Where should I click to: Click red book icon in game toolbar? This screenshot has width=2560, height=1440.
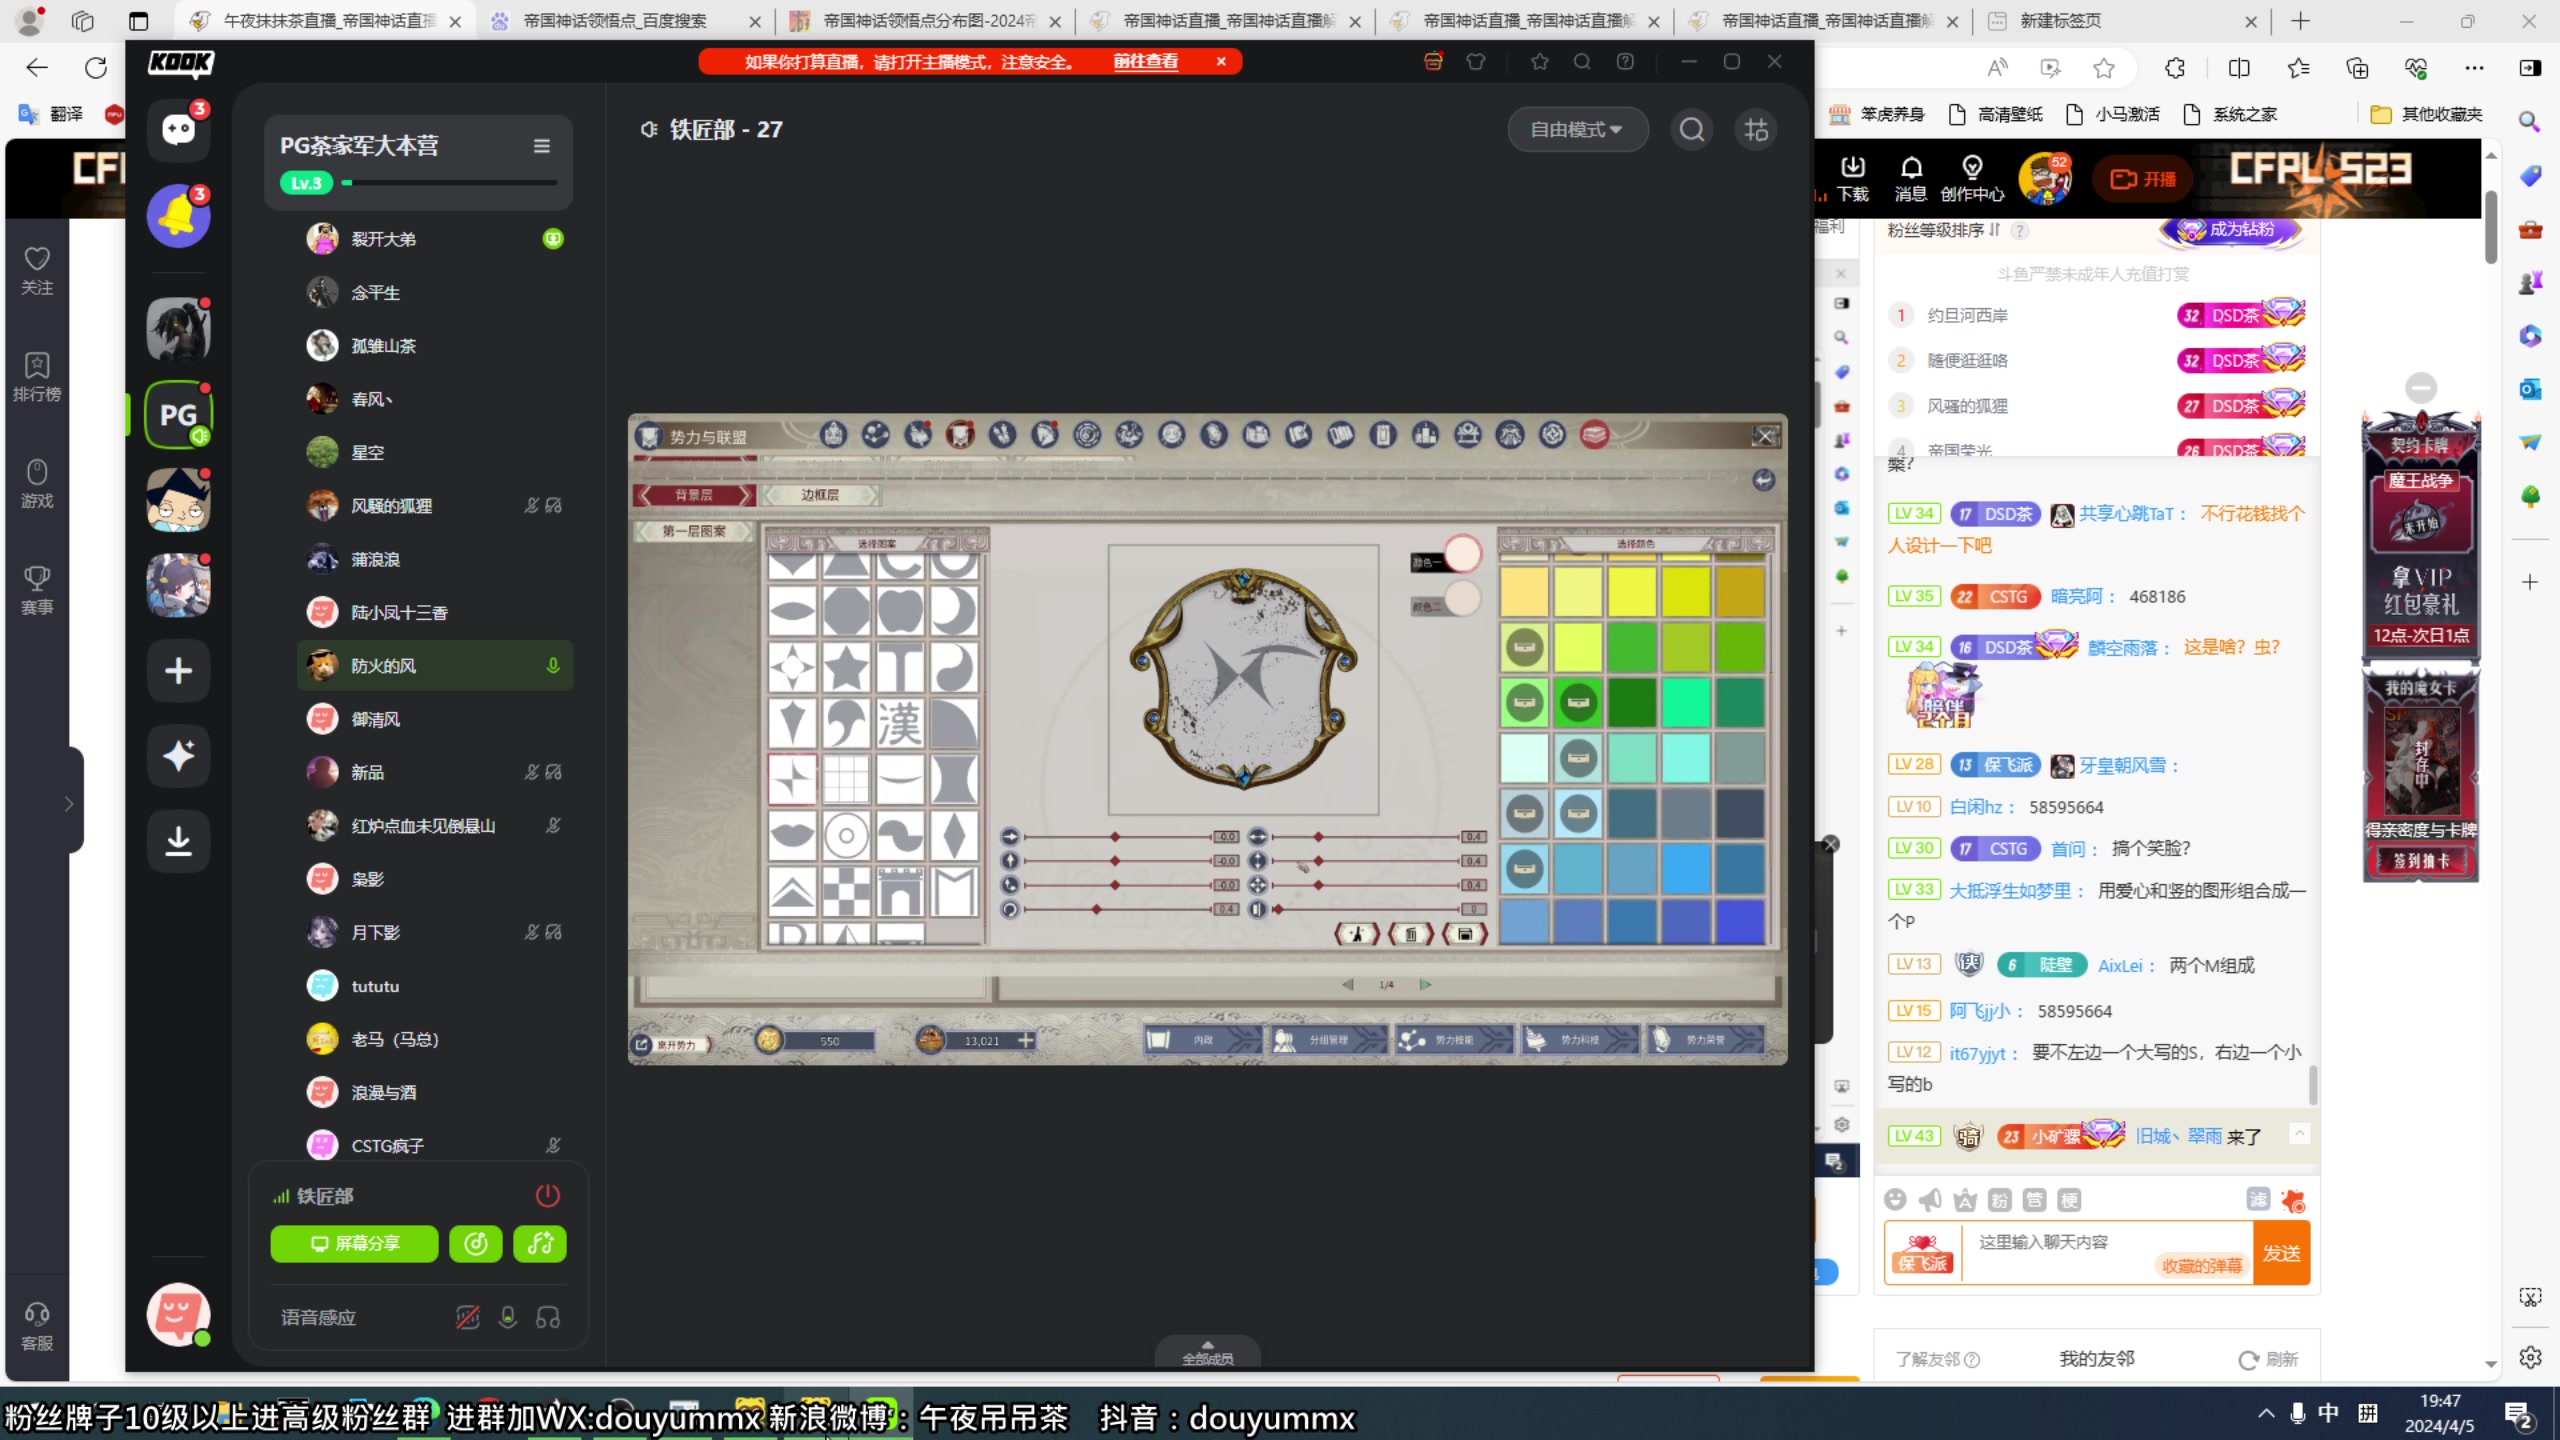1595,435
